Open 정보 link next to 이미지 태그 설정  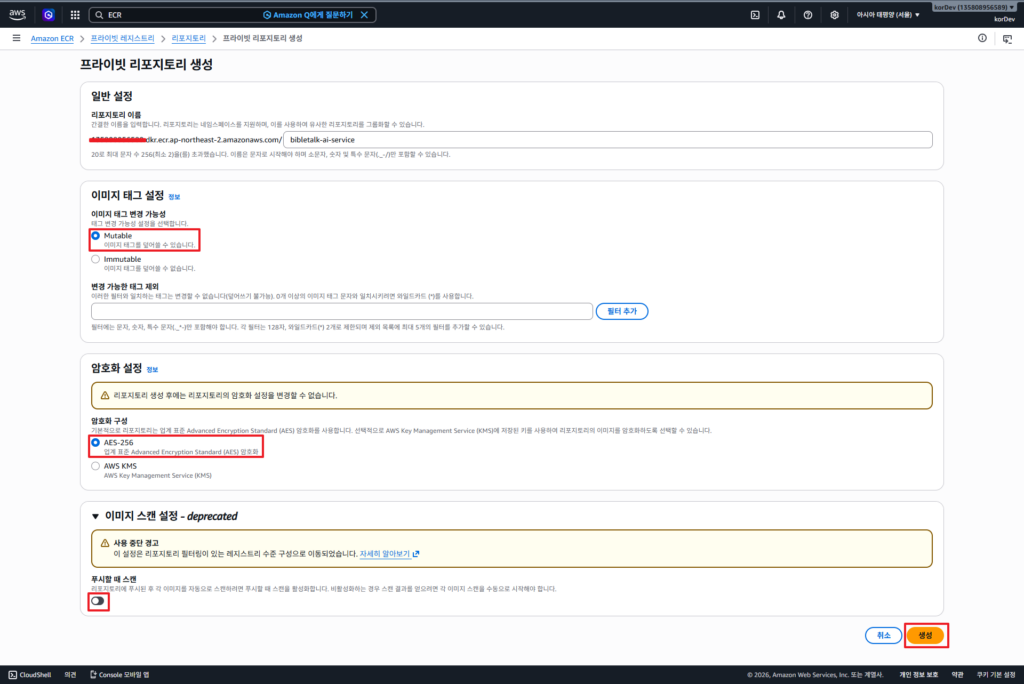click(x=174, y=197)
